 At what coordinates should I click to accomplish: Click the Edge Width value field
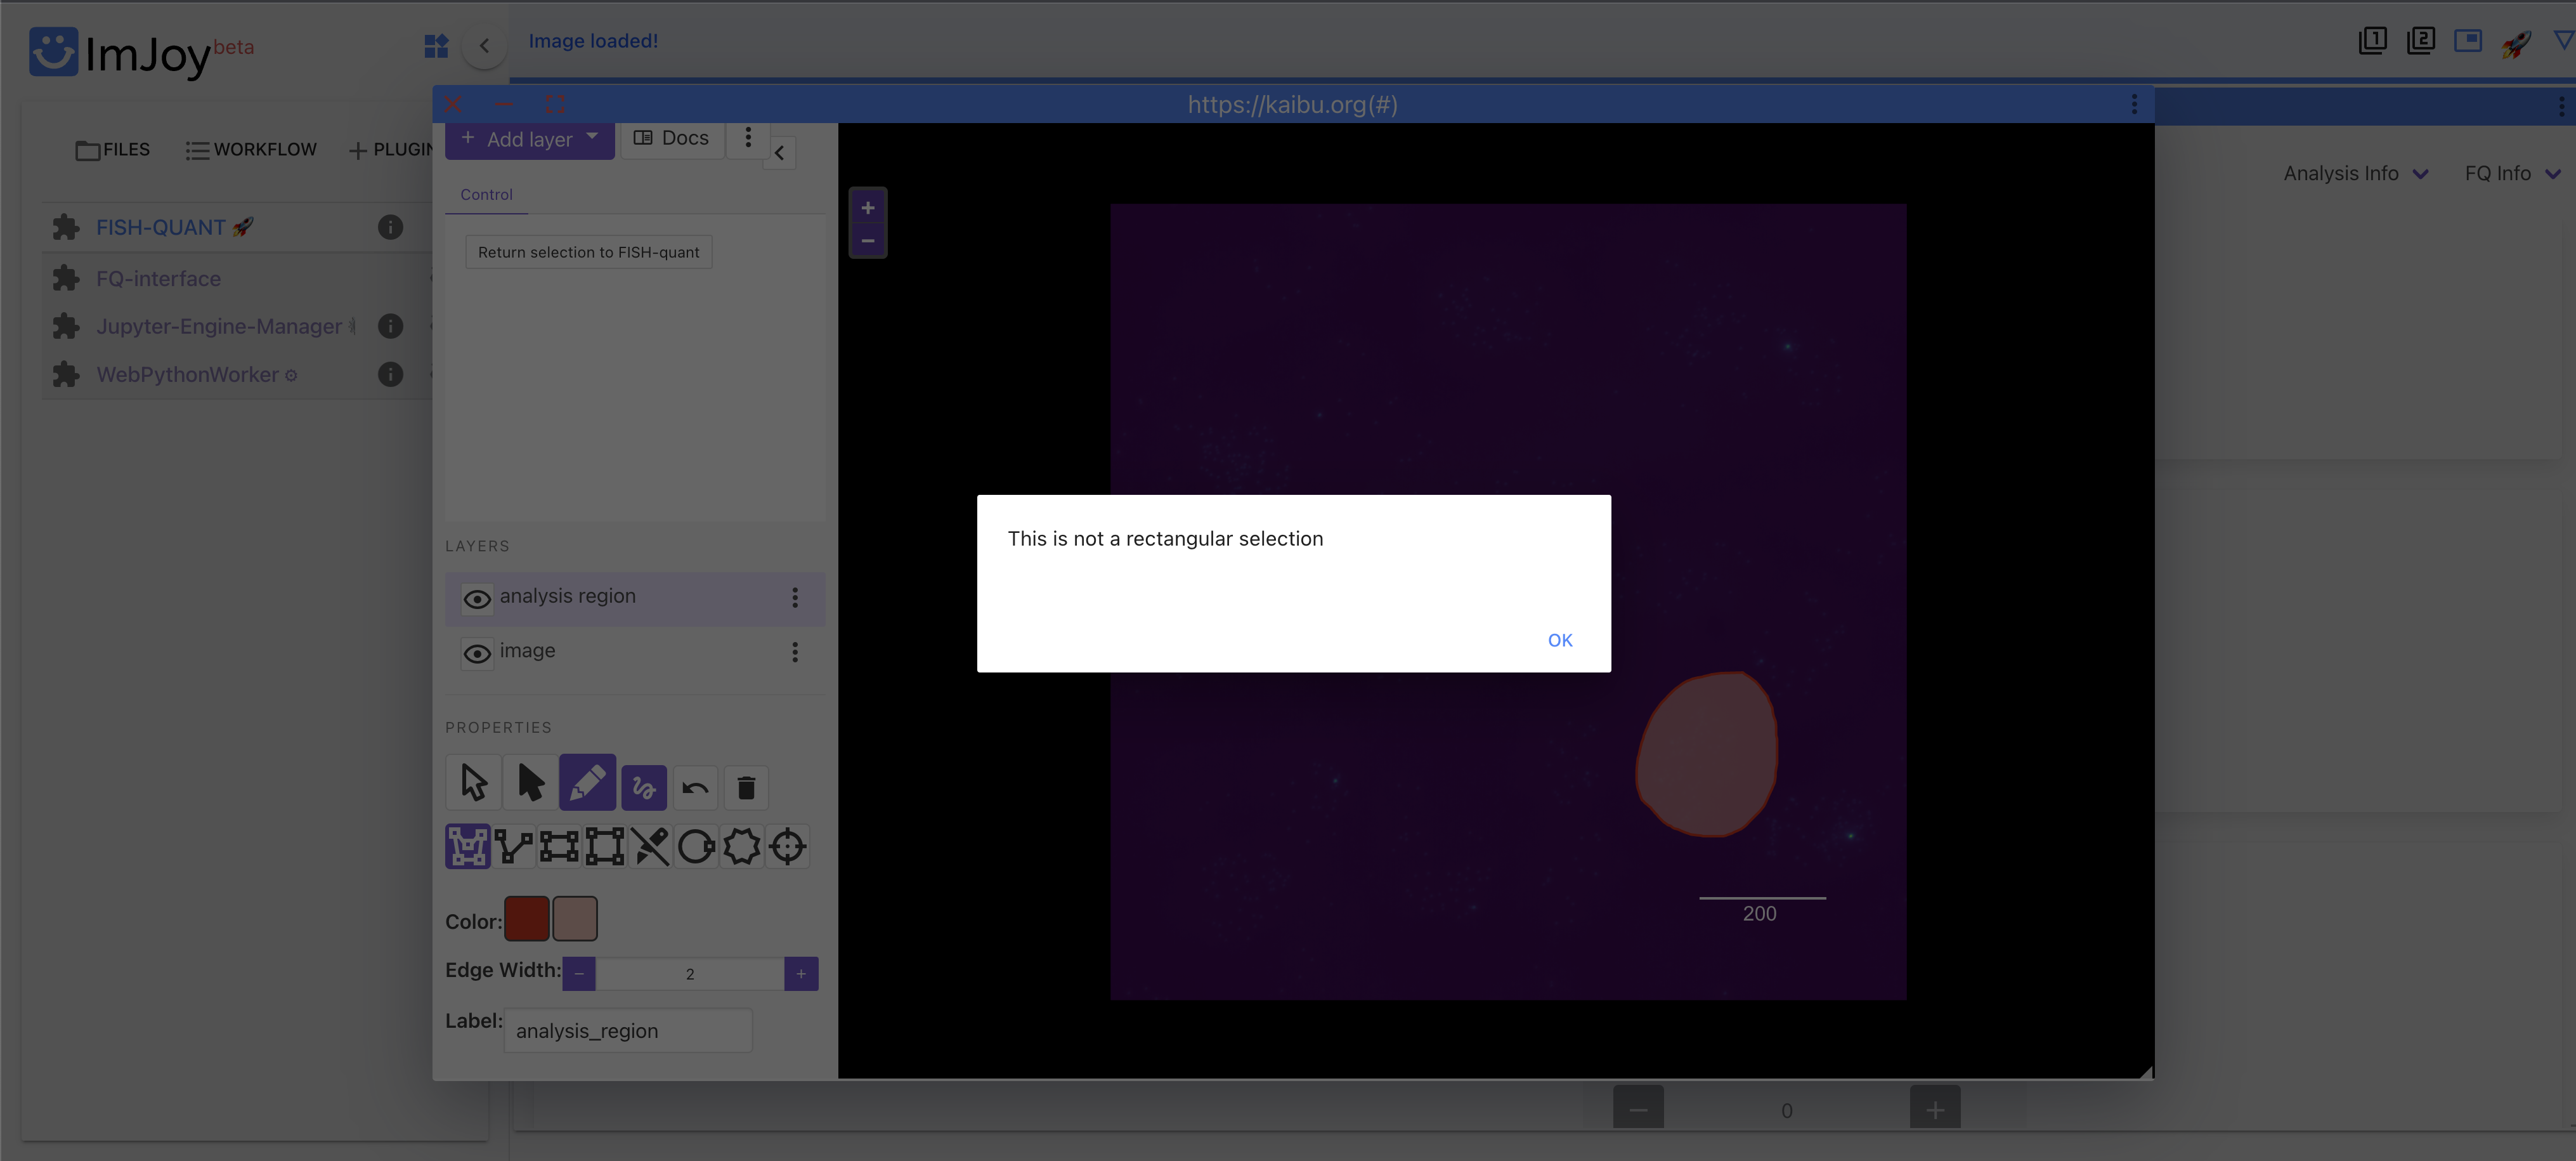click(x=690, y=974)
